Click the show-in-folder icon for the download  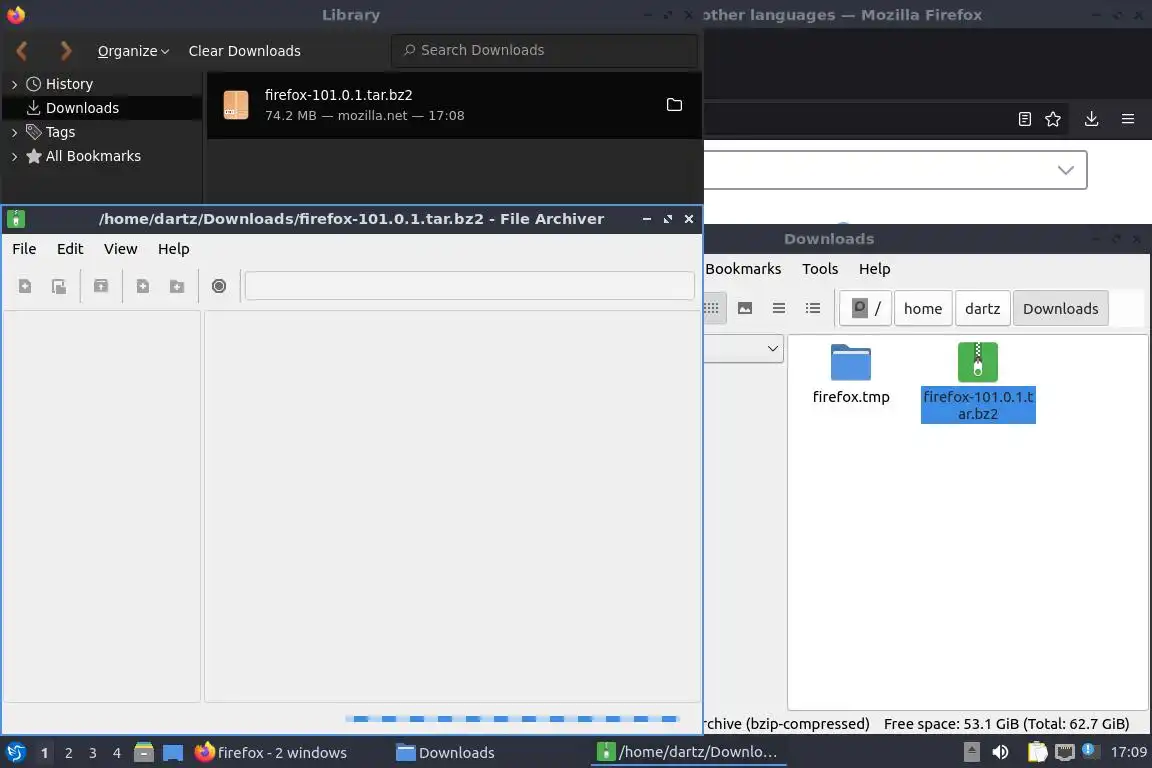[674, 104]
